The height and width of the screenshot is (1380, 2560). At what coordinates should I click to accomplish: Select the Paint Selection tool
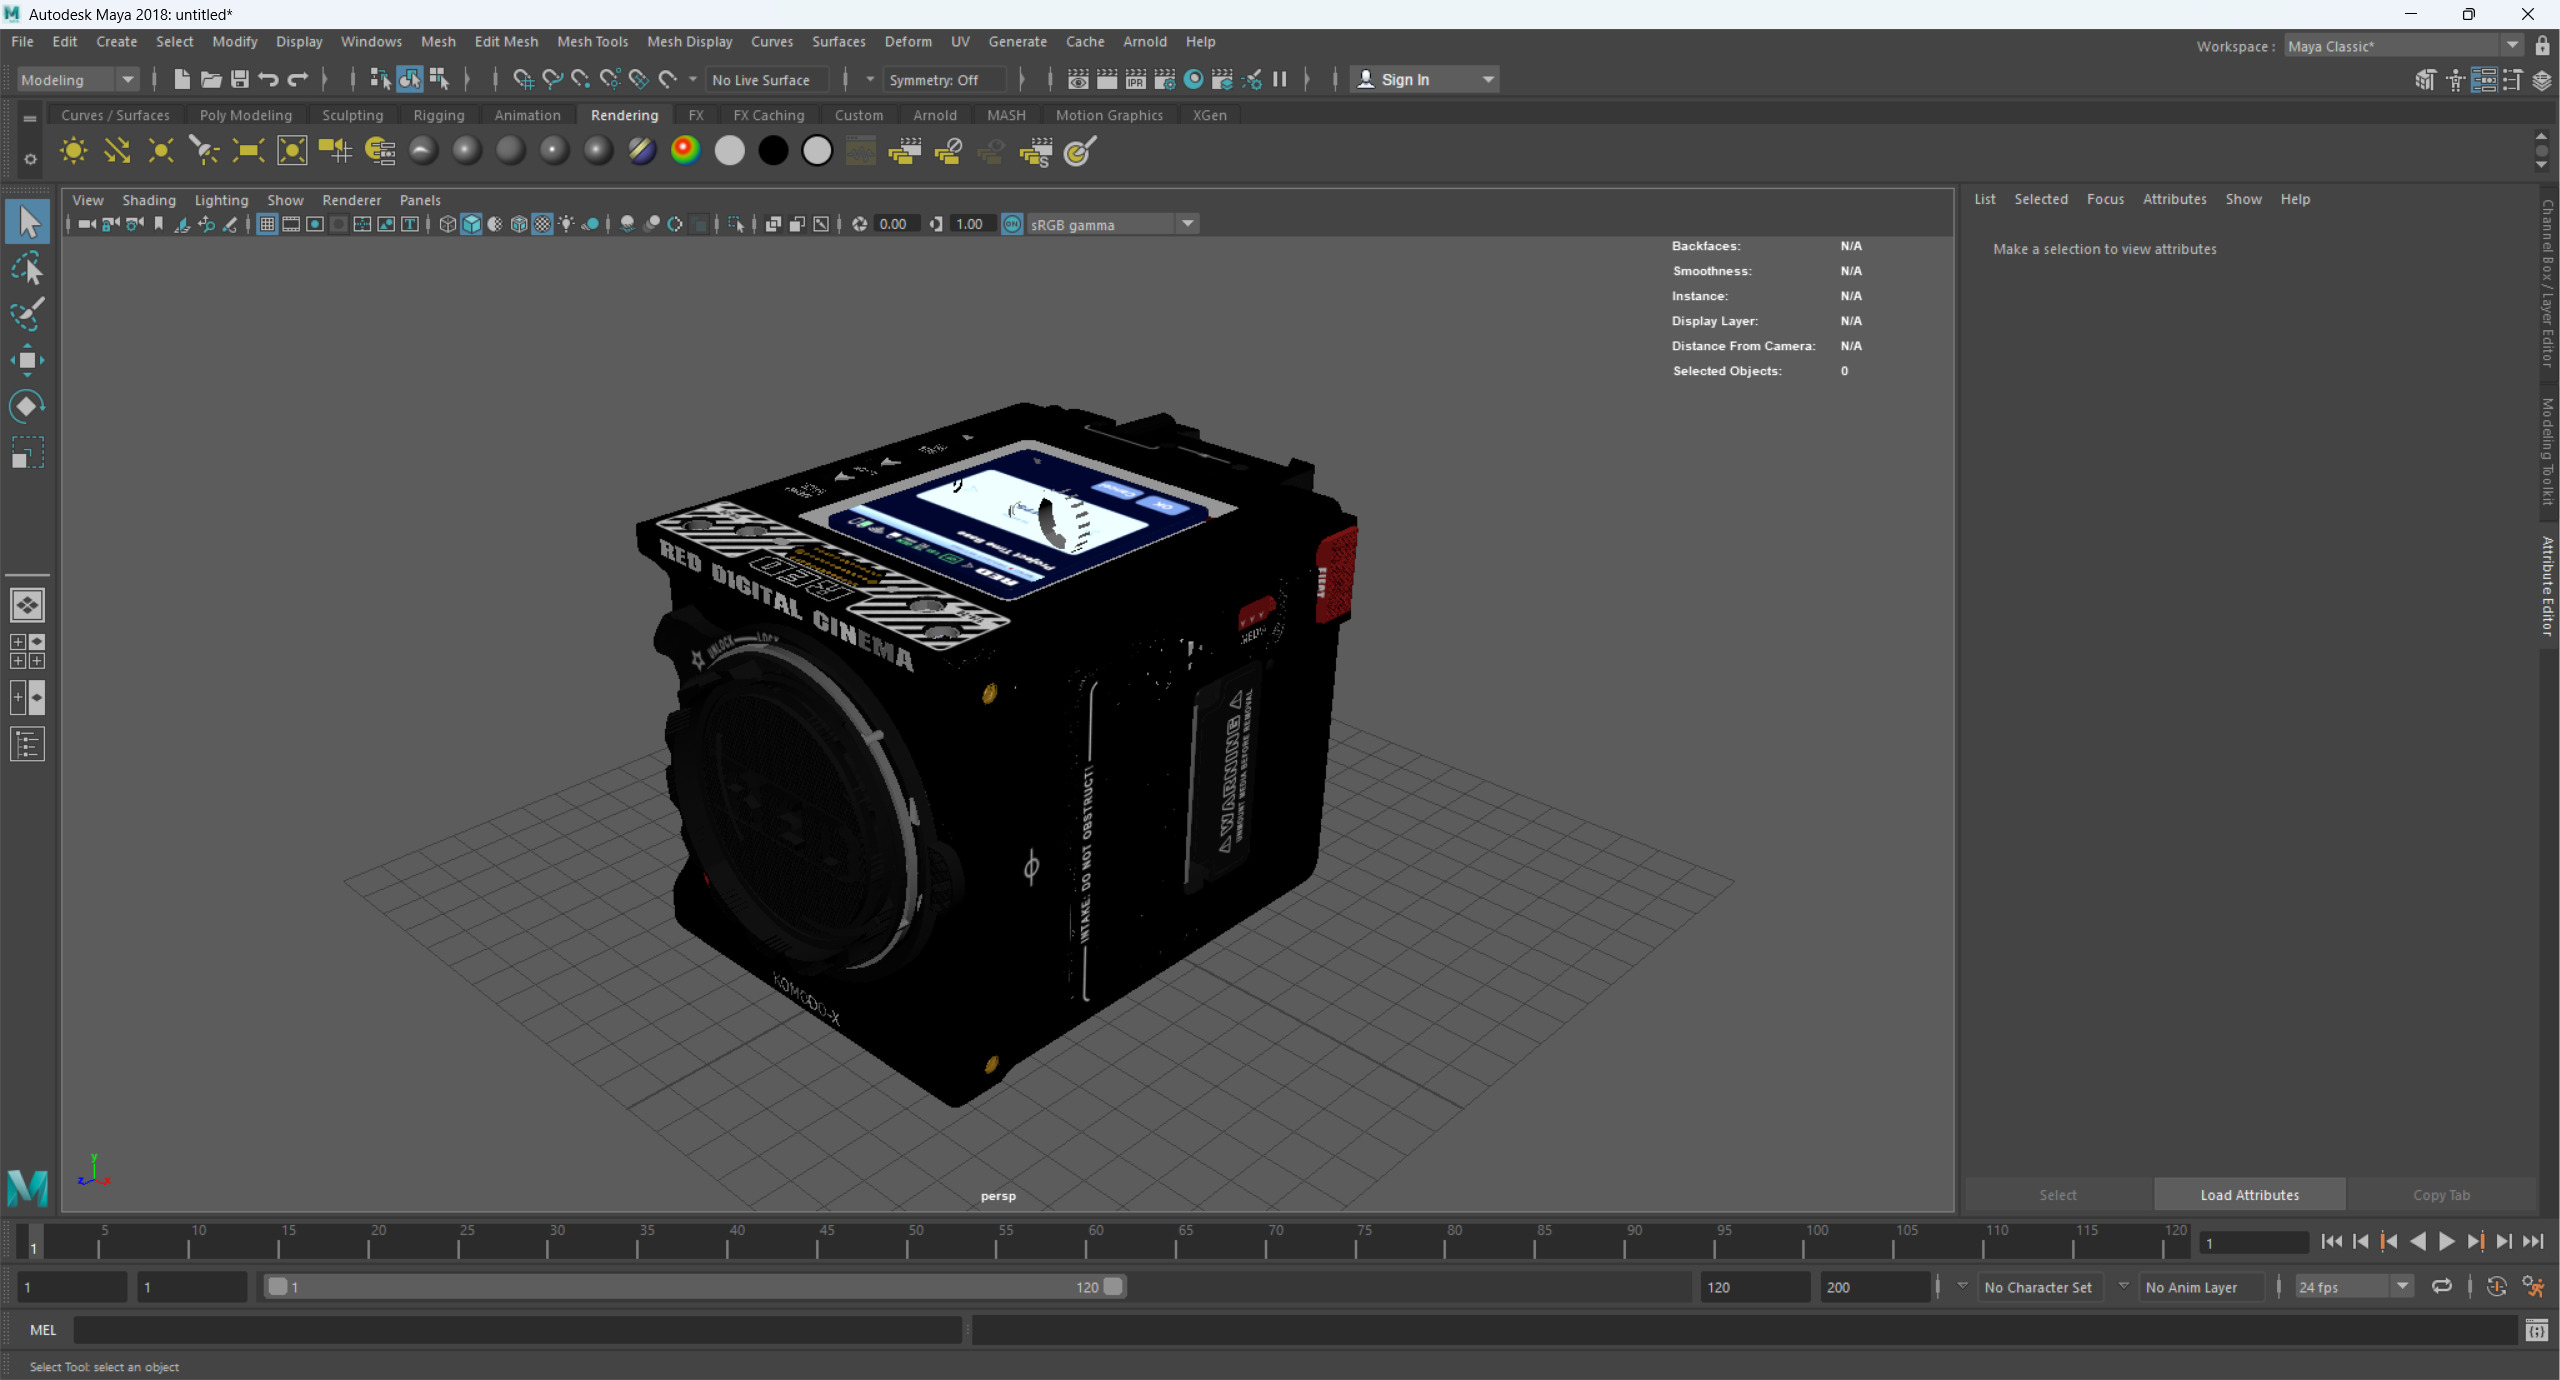click(x=27, y=314)
